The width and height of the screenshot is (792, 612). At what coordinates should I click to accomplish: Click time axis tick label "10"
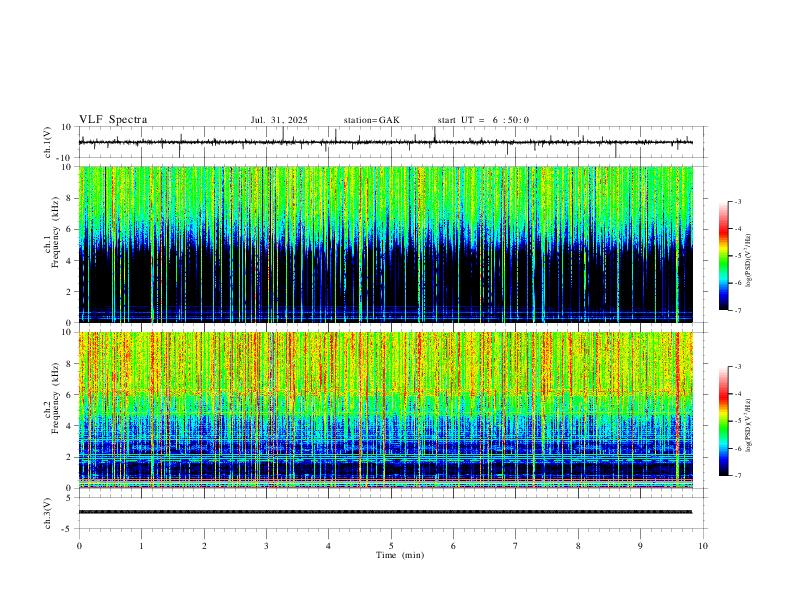tap(703, 546)
